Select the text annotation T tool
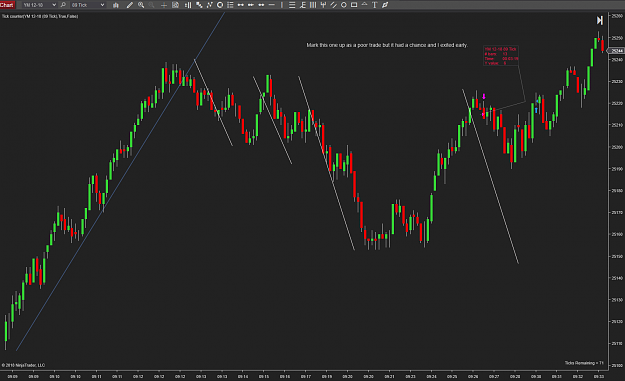Screen dimensions: 625x381 [375, 5]
